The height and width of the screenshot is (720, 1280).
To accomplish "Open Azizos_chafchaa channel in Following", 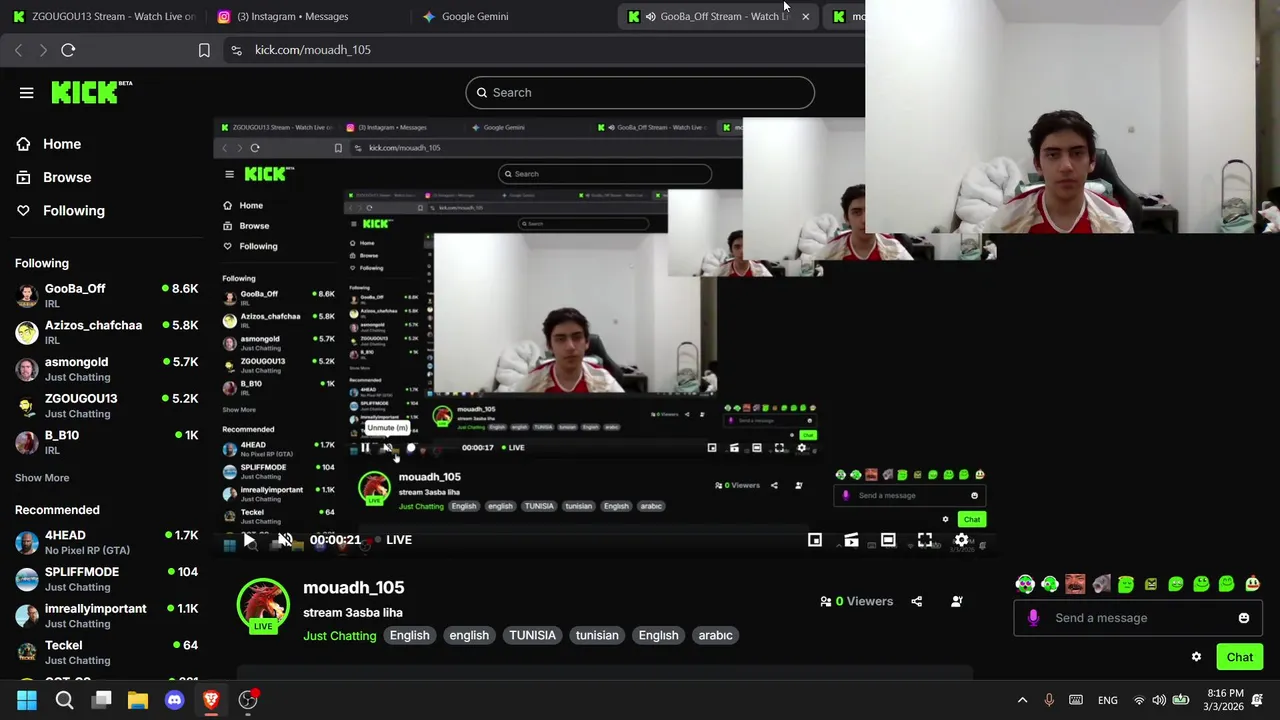I will coord(106,332).
